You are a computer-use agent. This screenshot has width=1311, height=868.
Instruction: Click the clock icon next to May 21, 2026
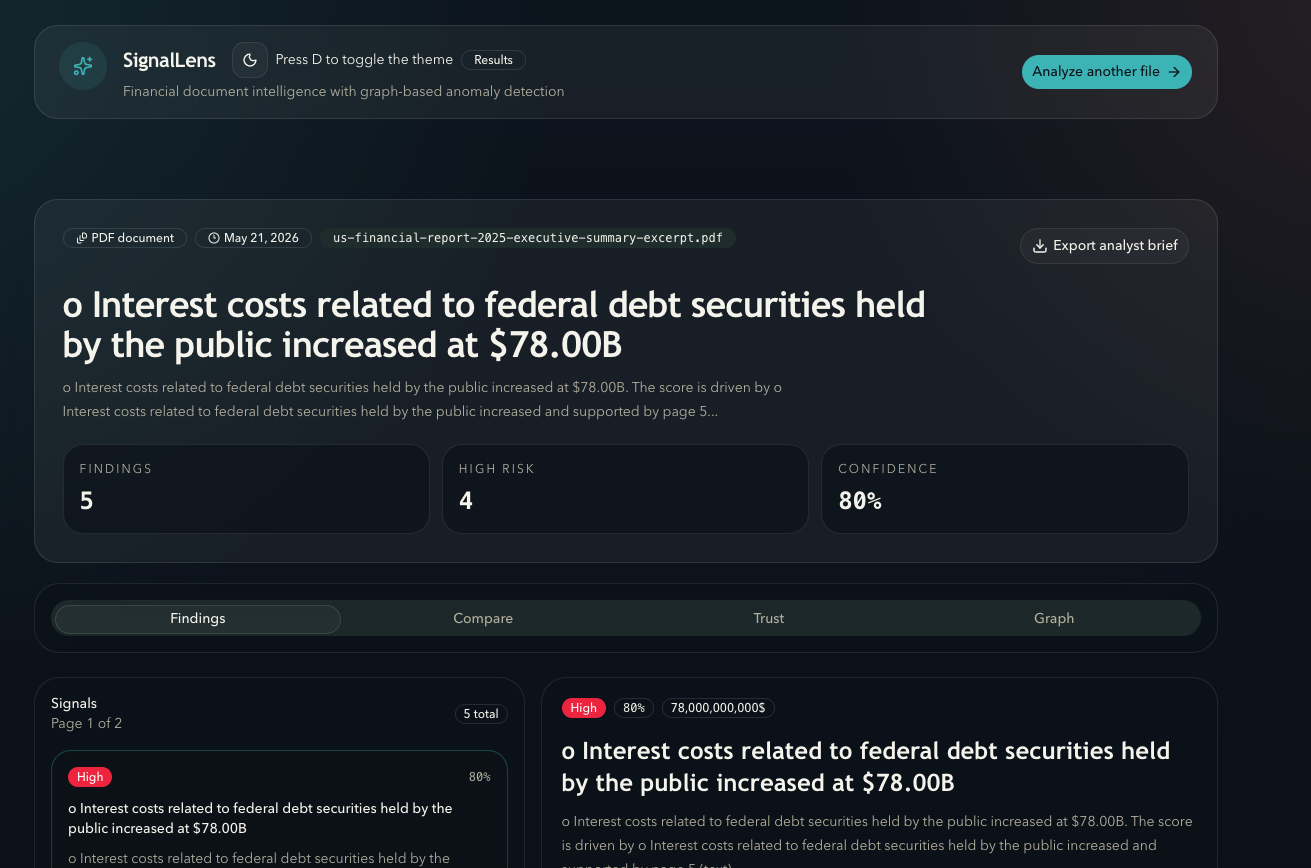coord(214,238)
